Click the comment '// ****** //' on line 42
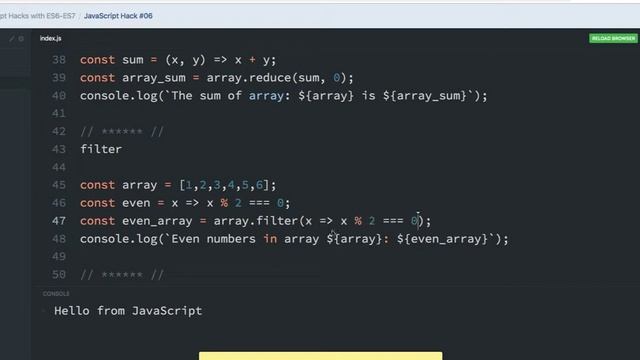This screenshot has height=360, width=640. 122,131
